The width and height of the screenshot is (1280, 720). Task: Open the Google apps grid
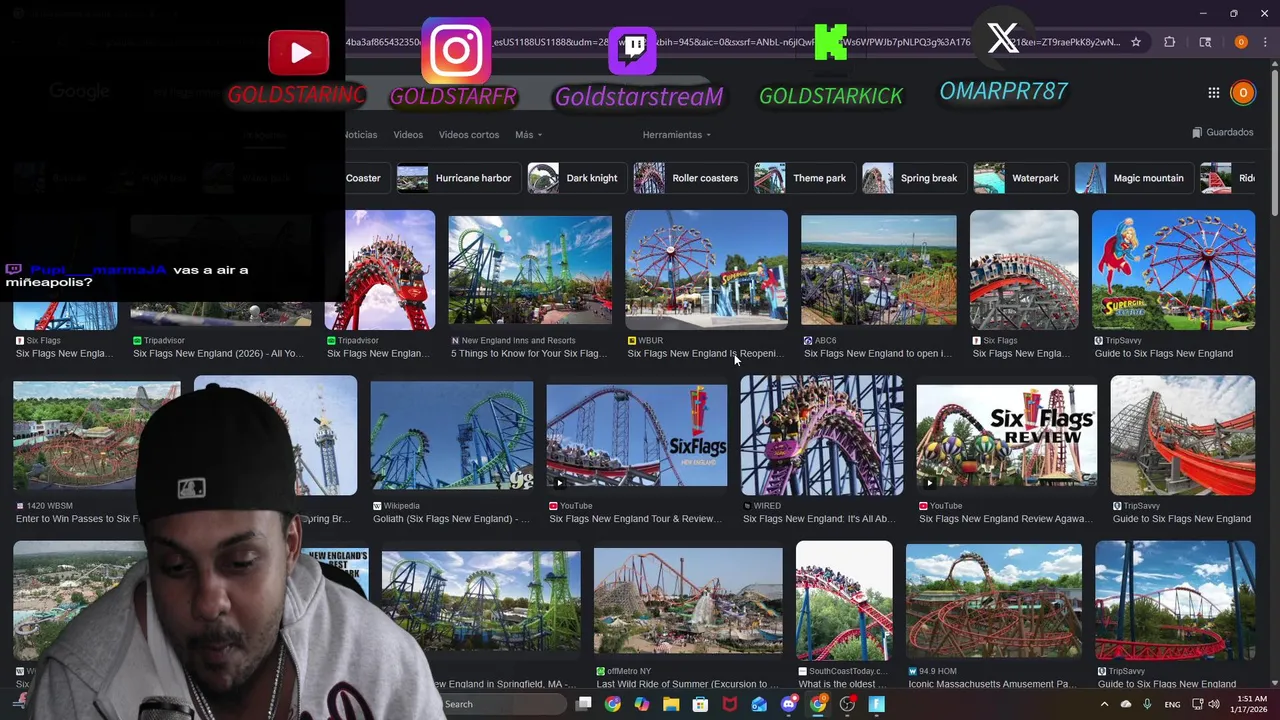click(1213, 92)
